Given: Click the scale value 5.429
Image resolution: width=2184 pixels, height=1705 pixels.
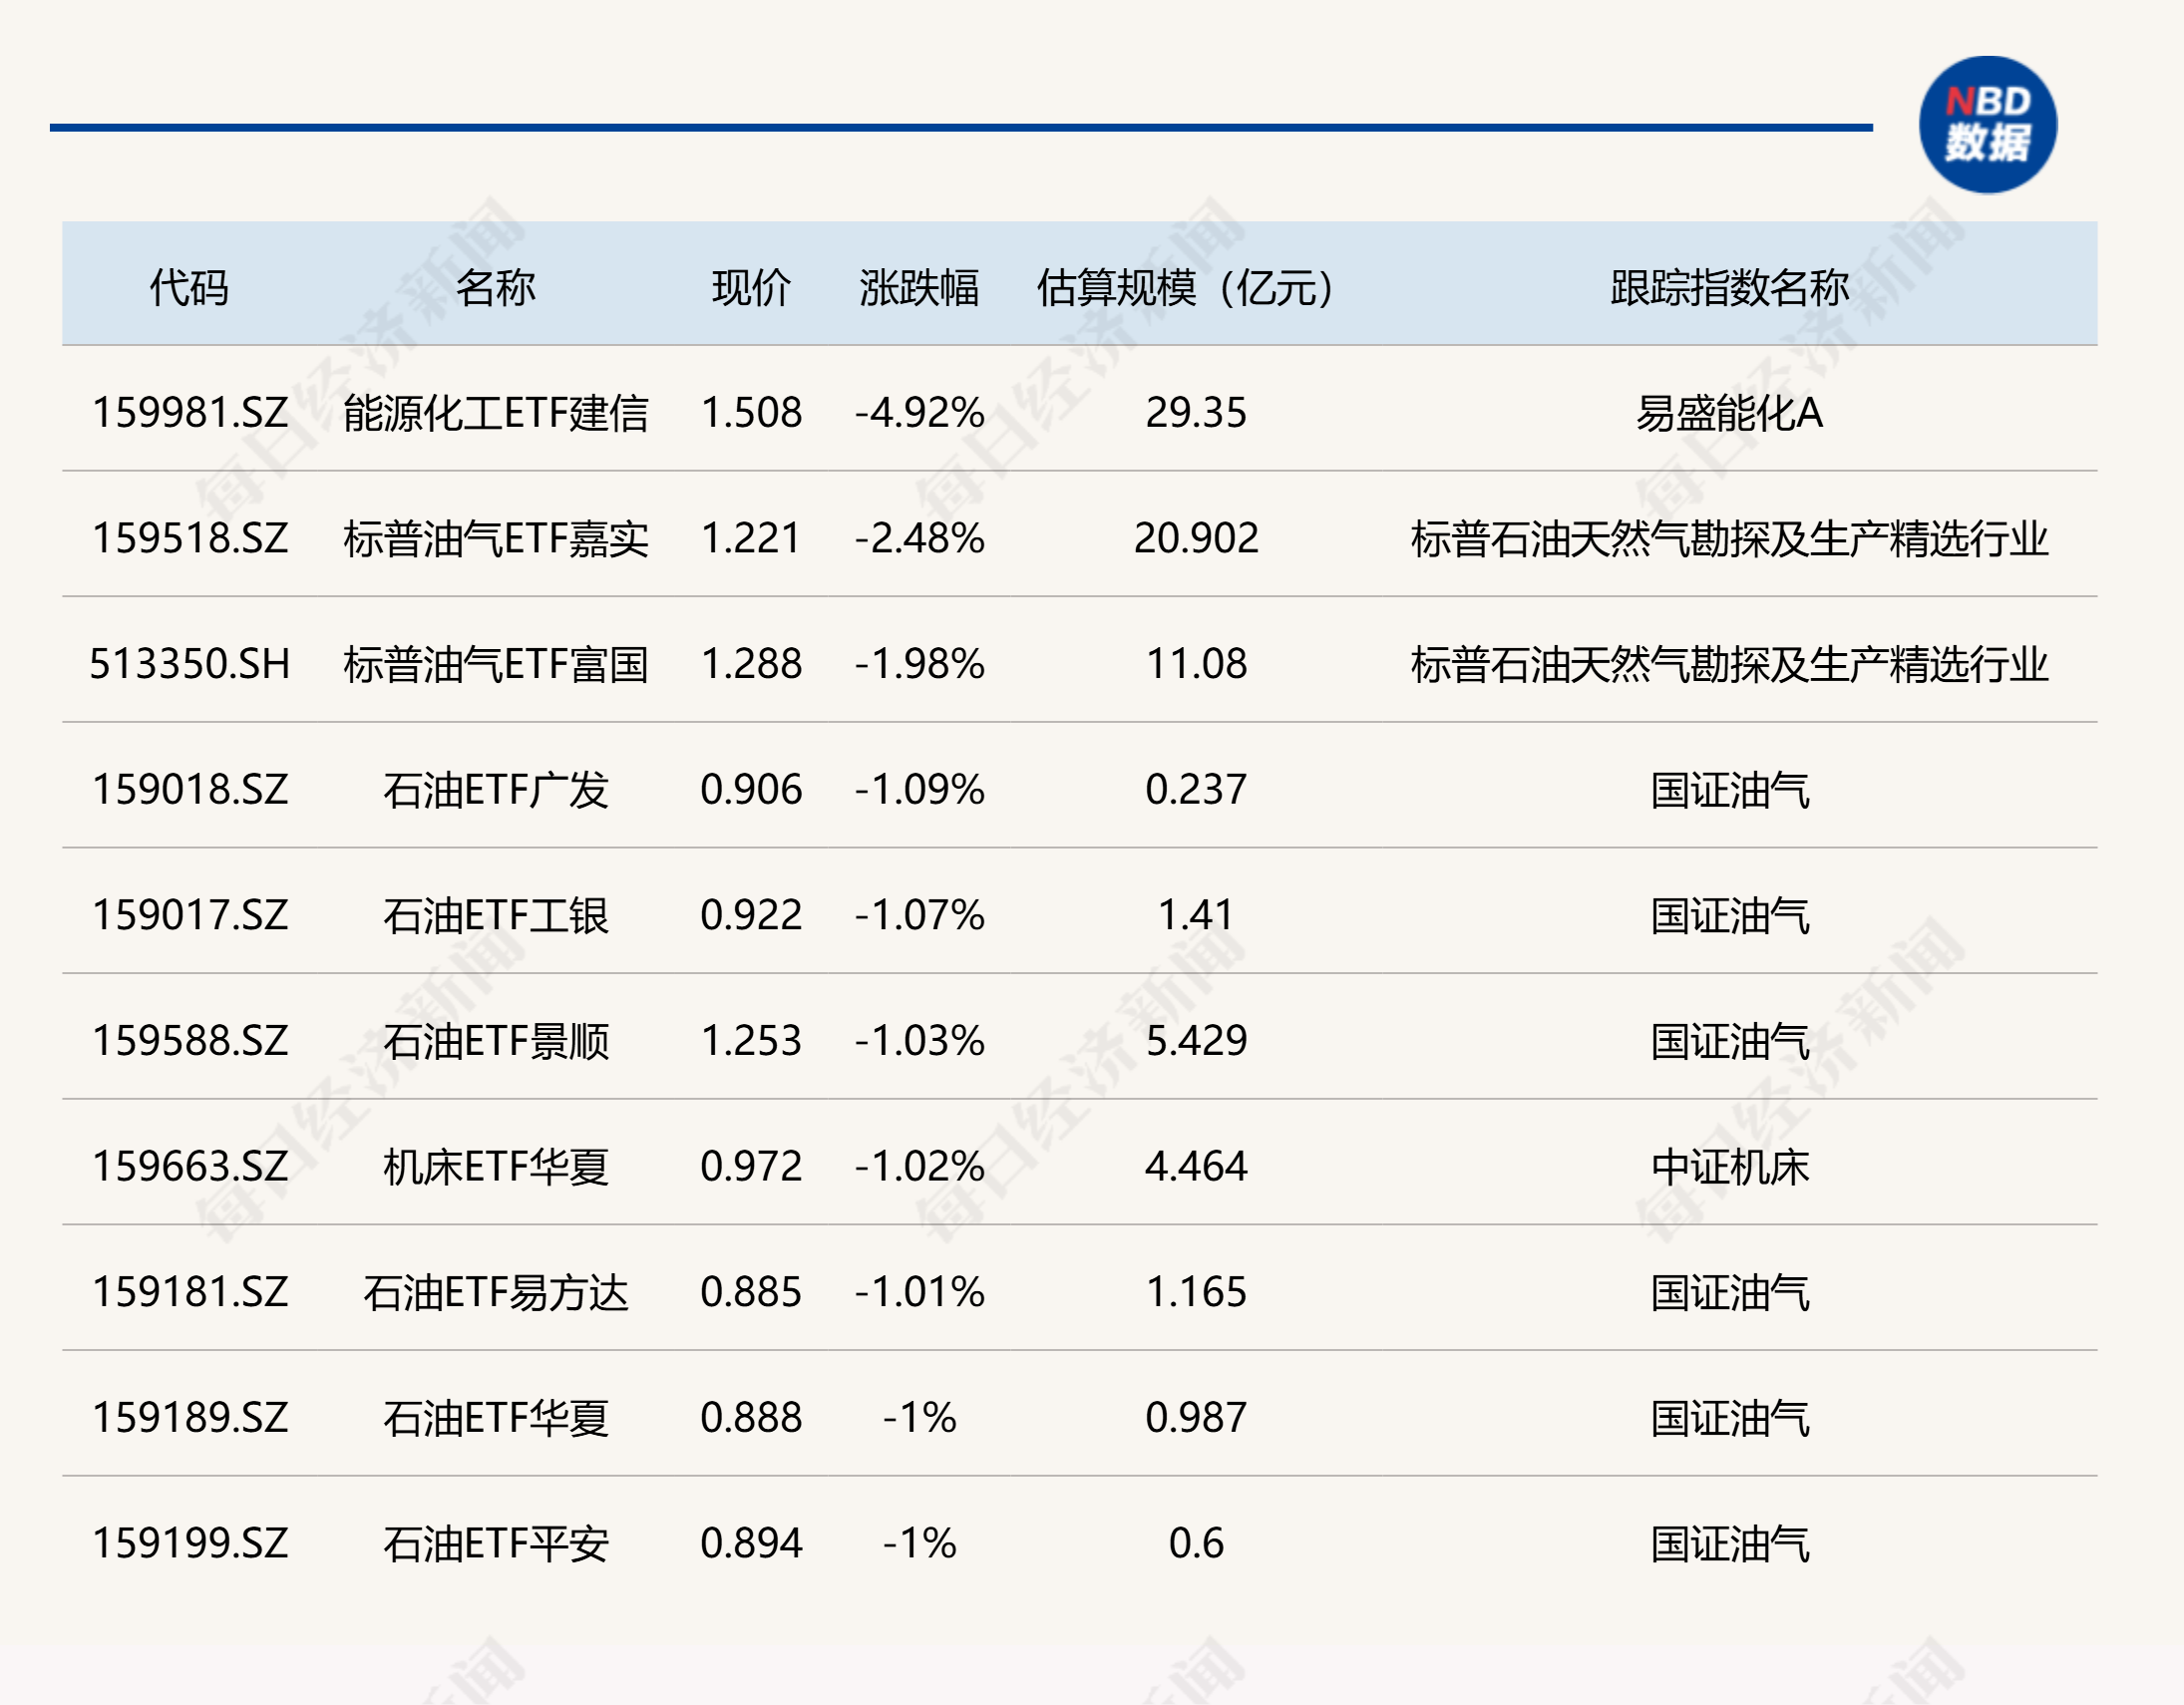Looking at the screenshot, I should click(1196, 1041).
